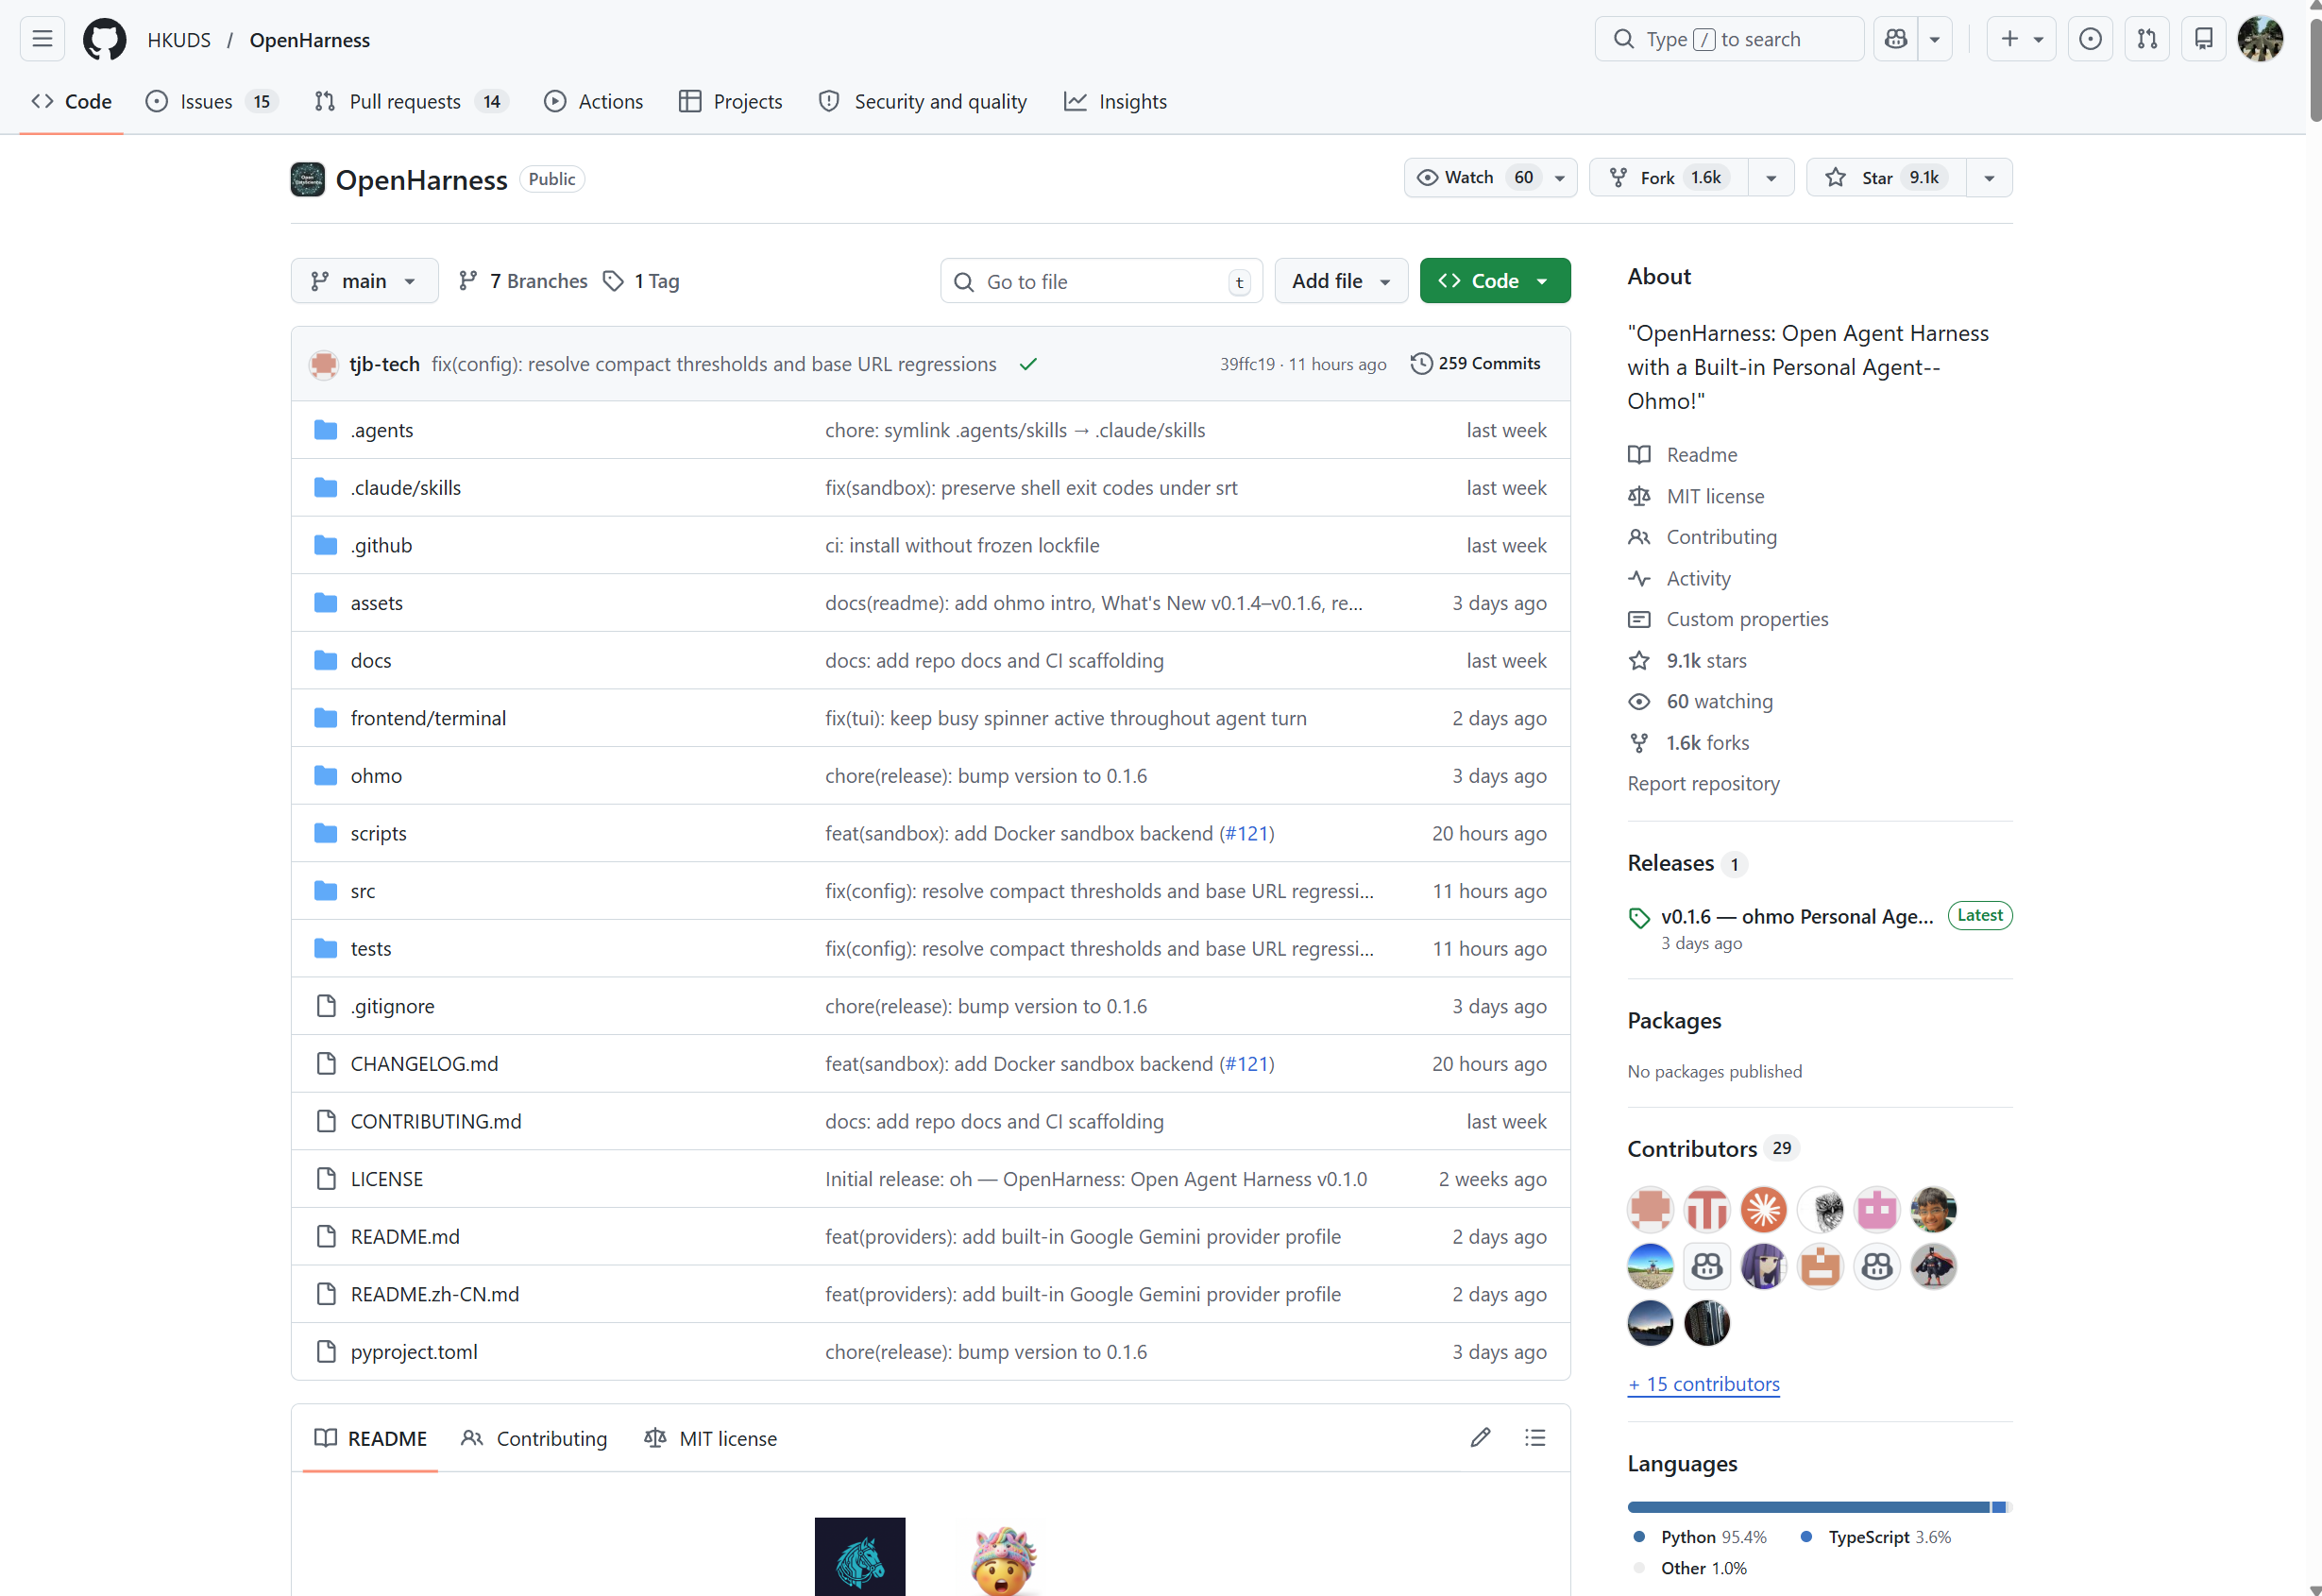Viewport: 2322px width, 1596px height.
Task: Open the green Code dropdown
Action: tap(1494, 281)
